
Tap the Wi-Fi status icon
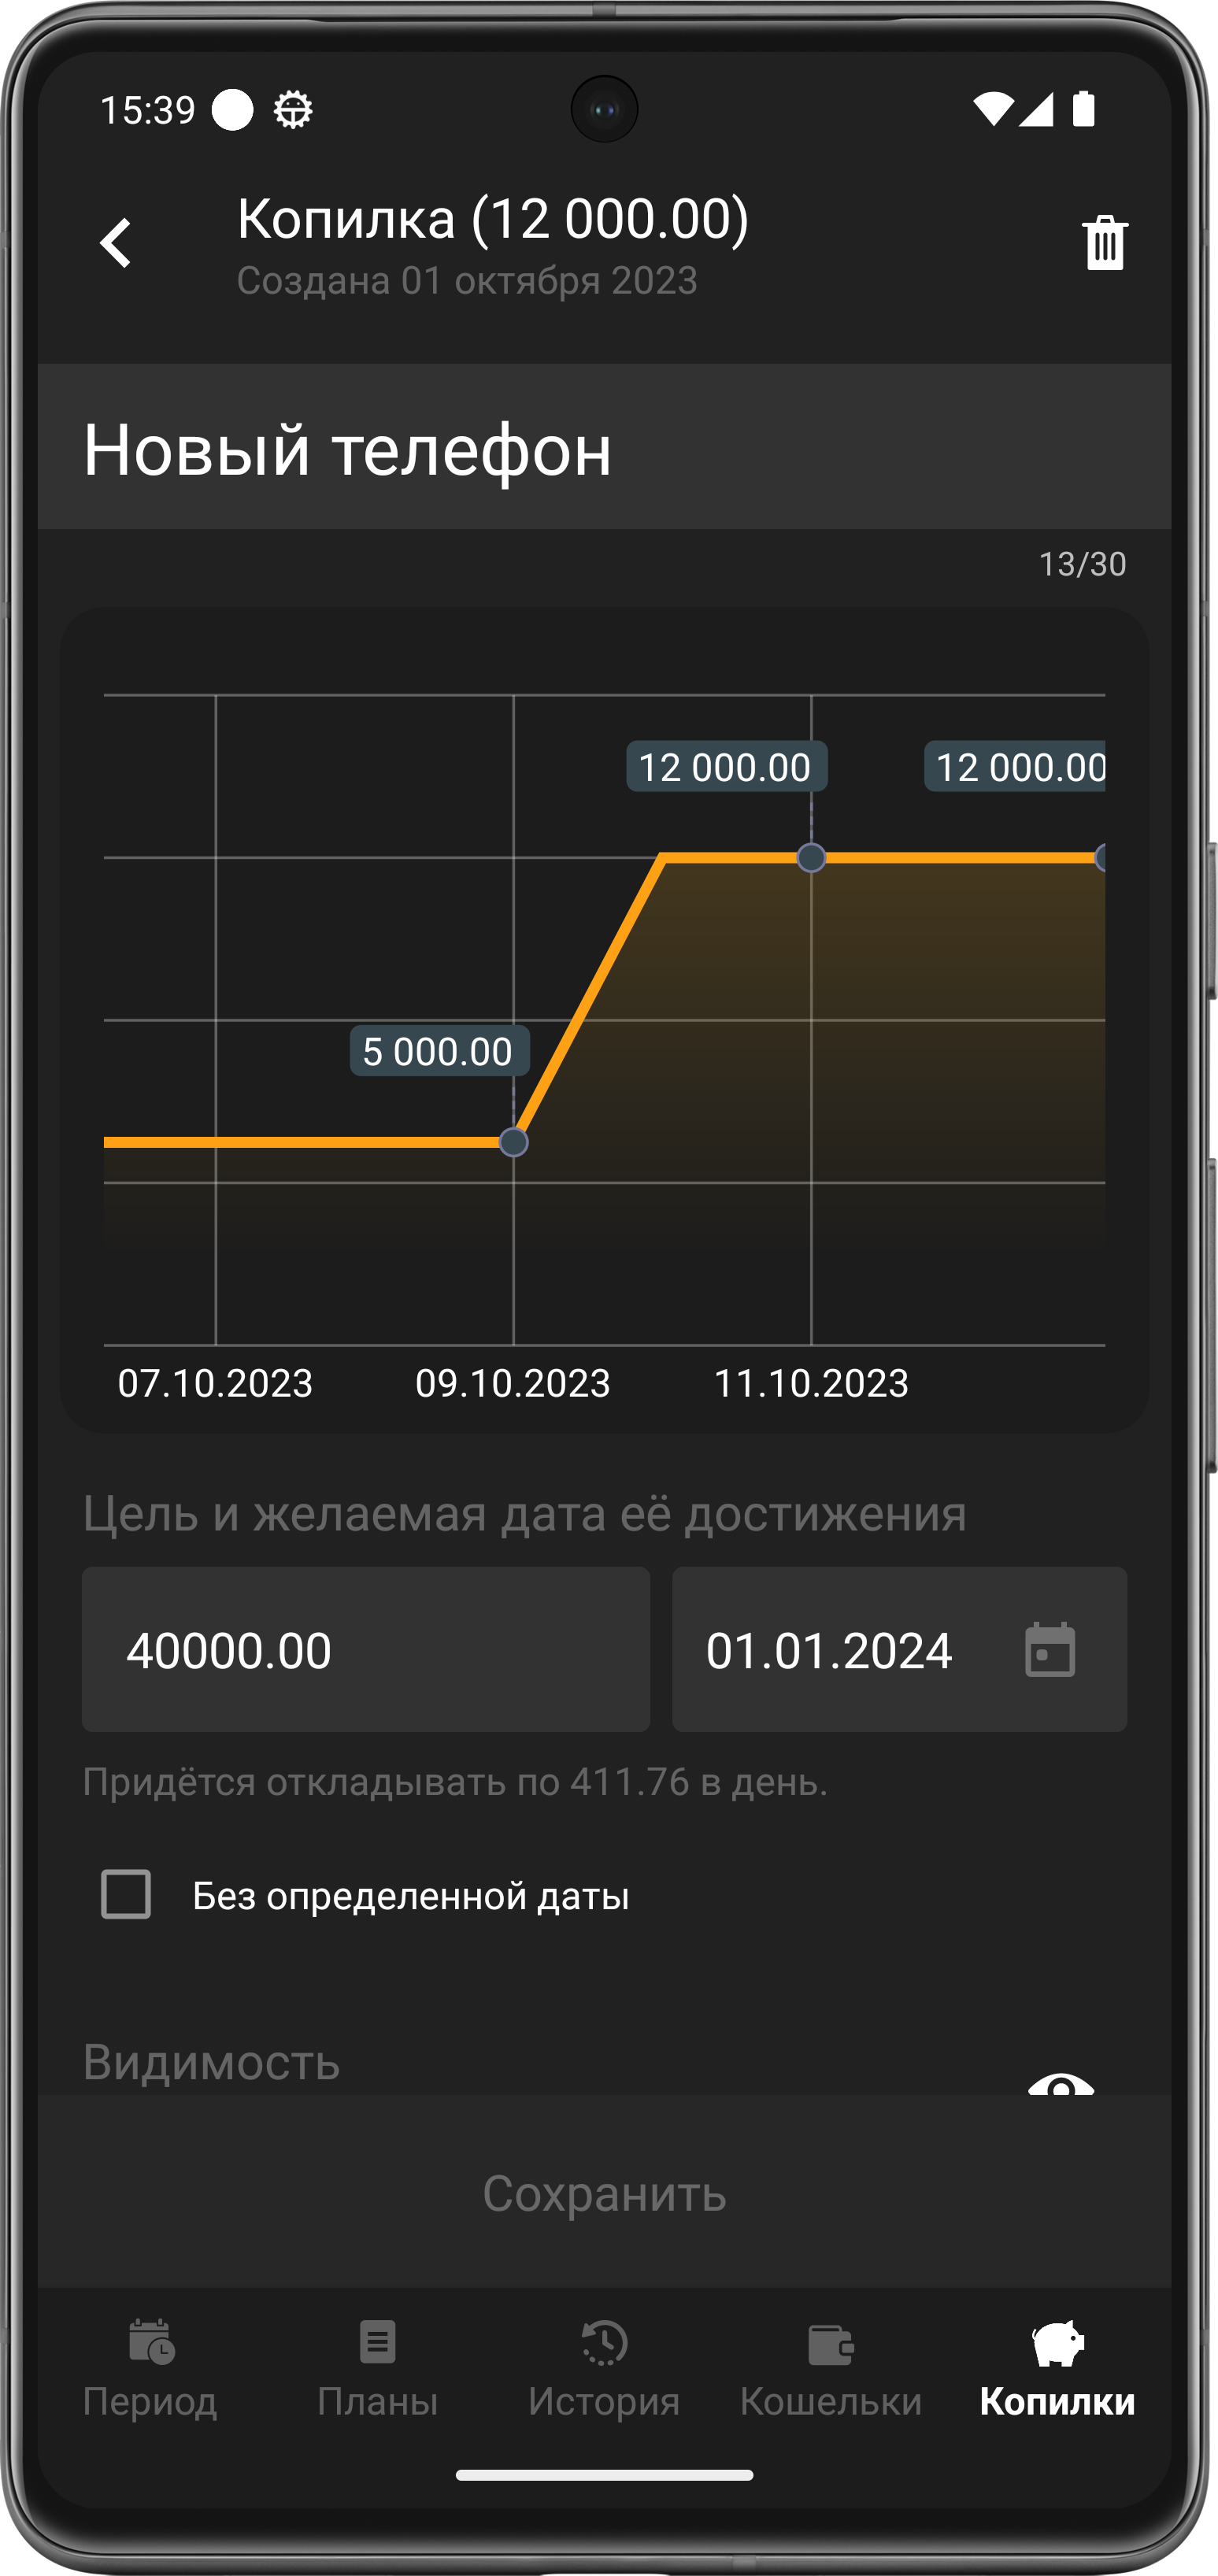(x=992, y=109)
